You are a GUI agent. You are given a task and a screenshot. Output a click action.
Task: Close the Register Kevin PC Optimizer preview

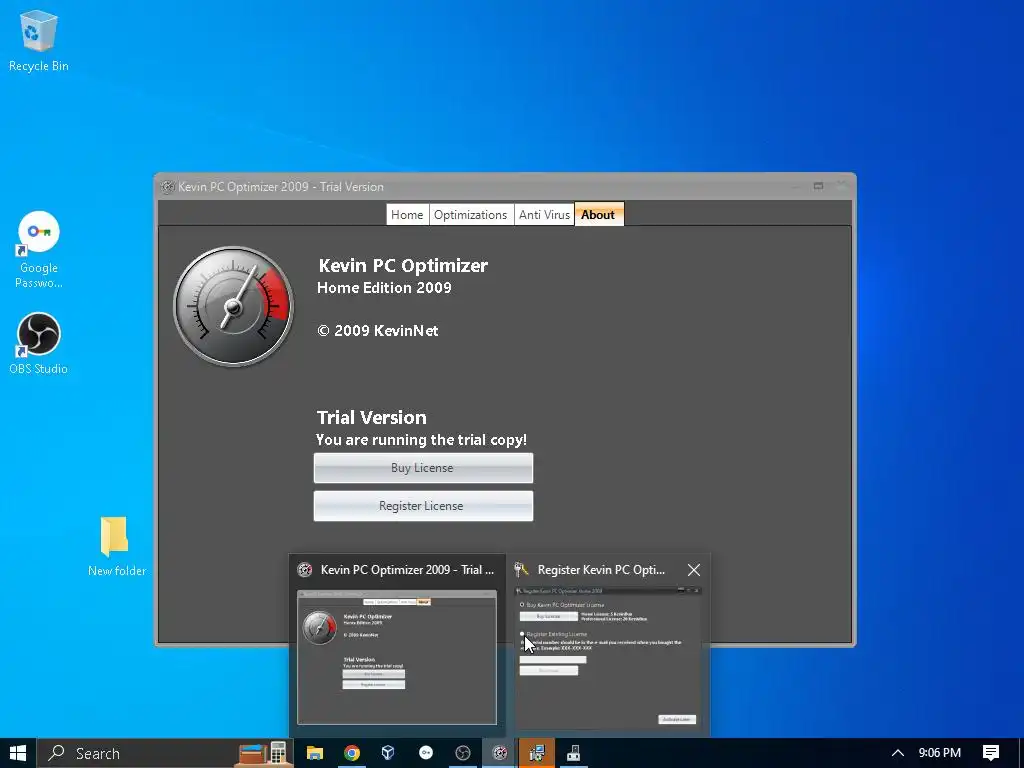[x=694, y=570]
